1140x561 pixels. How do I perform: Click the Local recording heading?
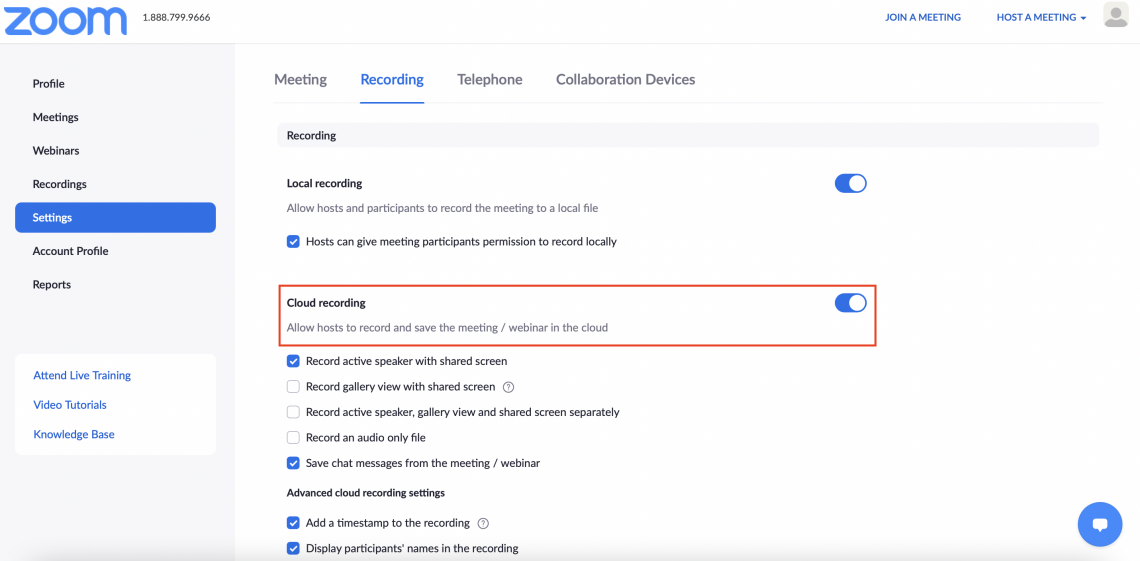324,183
